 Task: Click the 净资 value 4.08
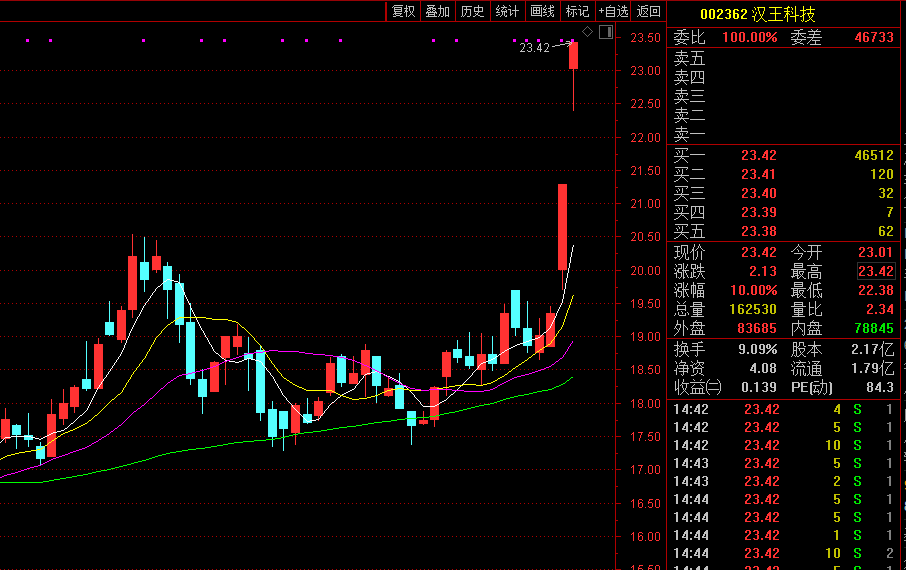point(763,369)
